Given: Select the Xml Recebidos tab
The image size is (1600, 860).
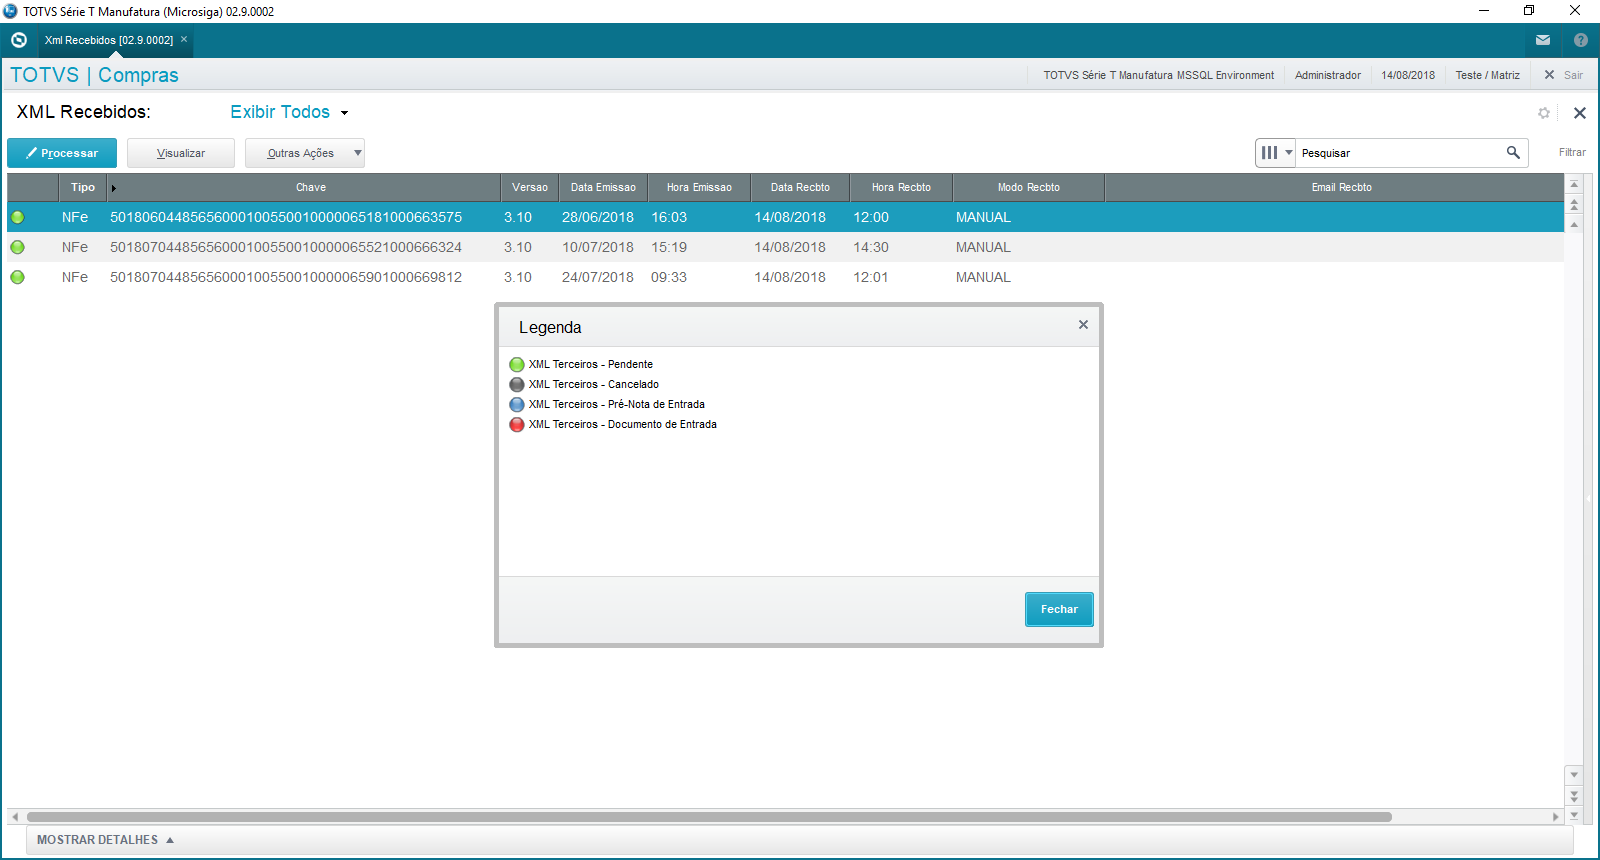Looking at the screenshot, I should (108, 40).
